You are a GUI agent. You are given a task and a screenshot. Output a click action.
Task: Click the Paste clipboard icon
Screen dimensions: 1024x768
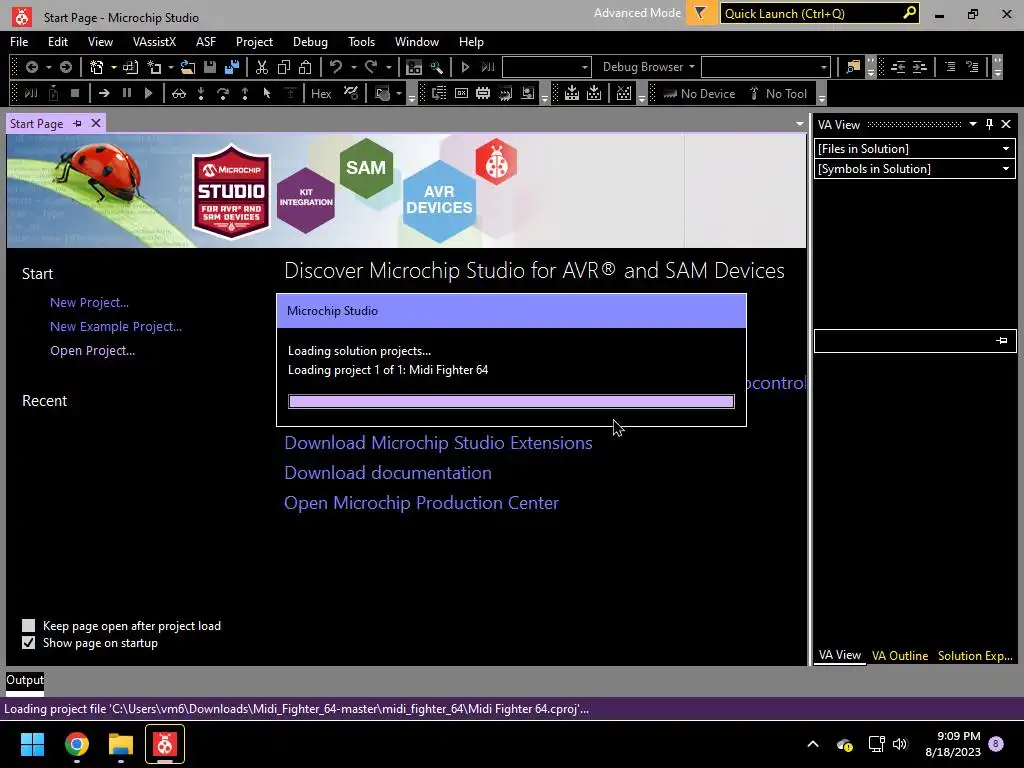click(305, 67)
